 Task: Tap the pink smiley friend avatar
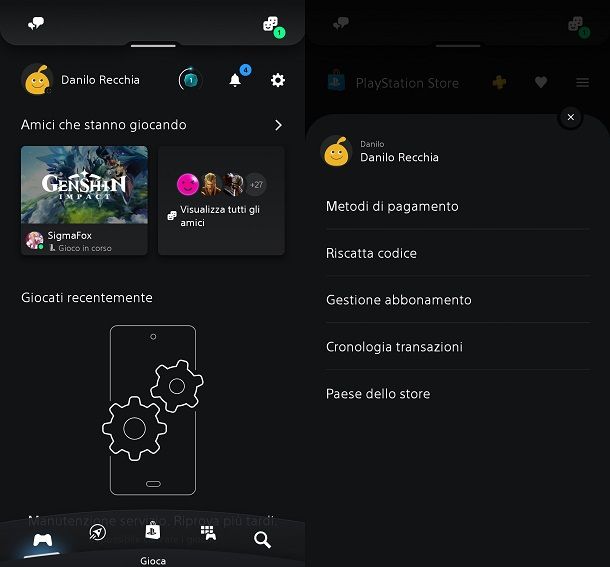(x=188, y=184)
